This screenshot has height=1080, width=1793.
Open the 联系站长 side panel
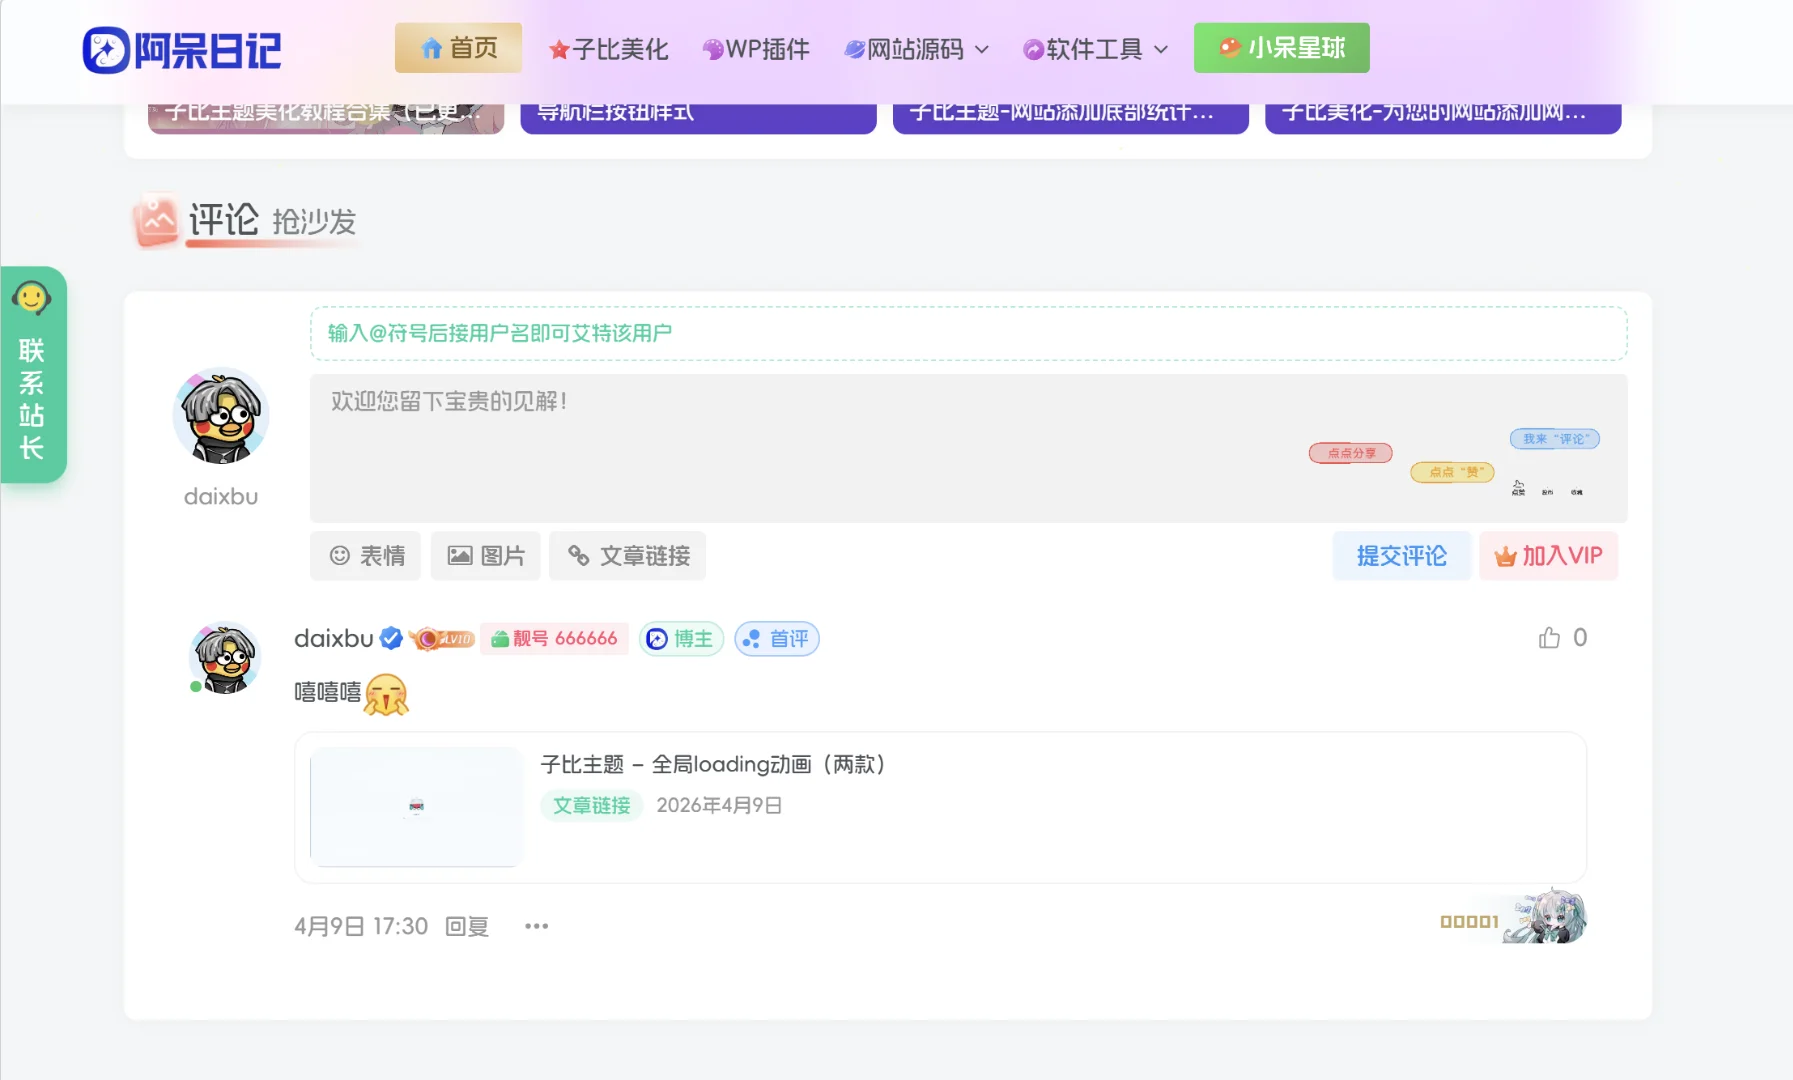32,375
